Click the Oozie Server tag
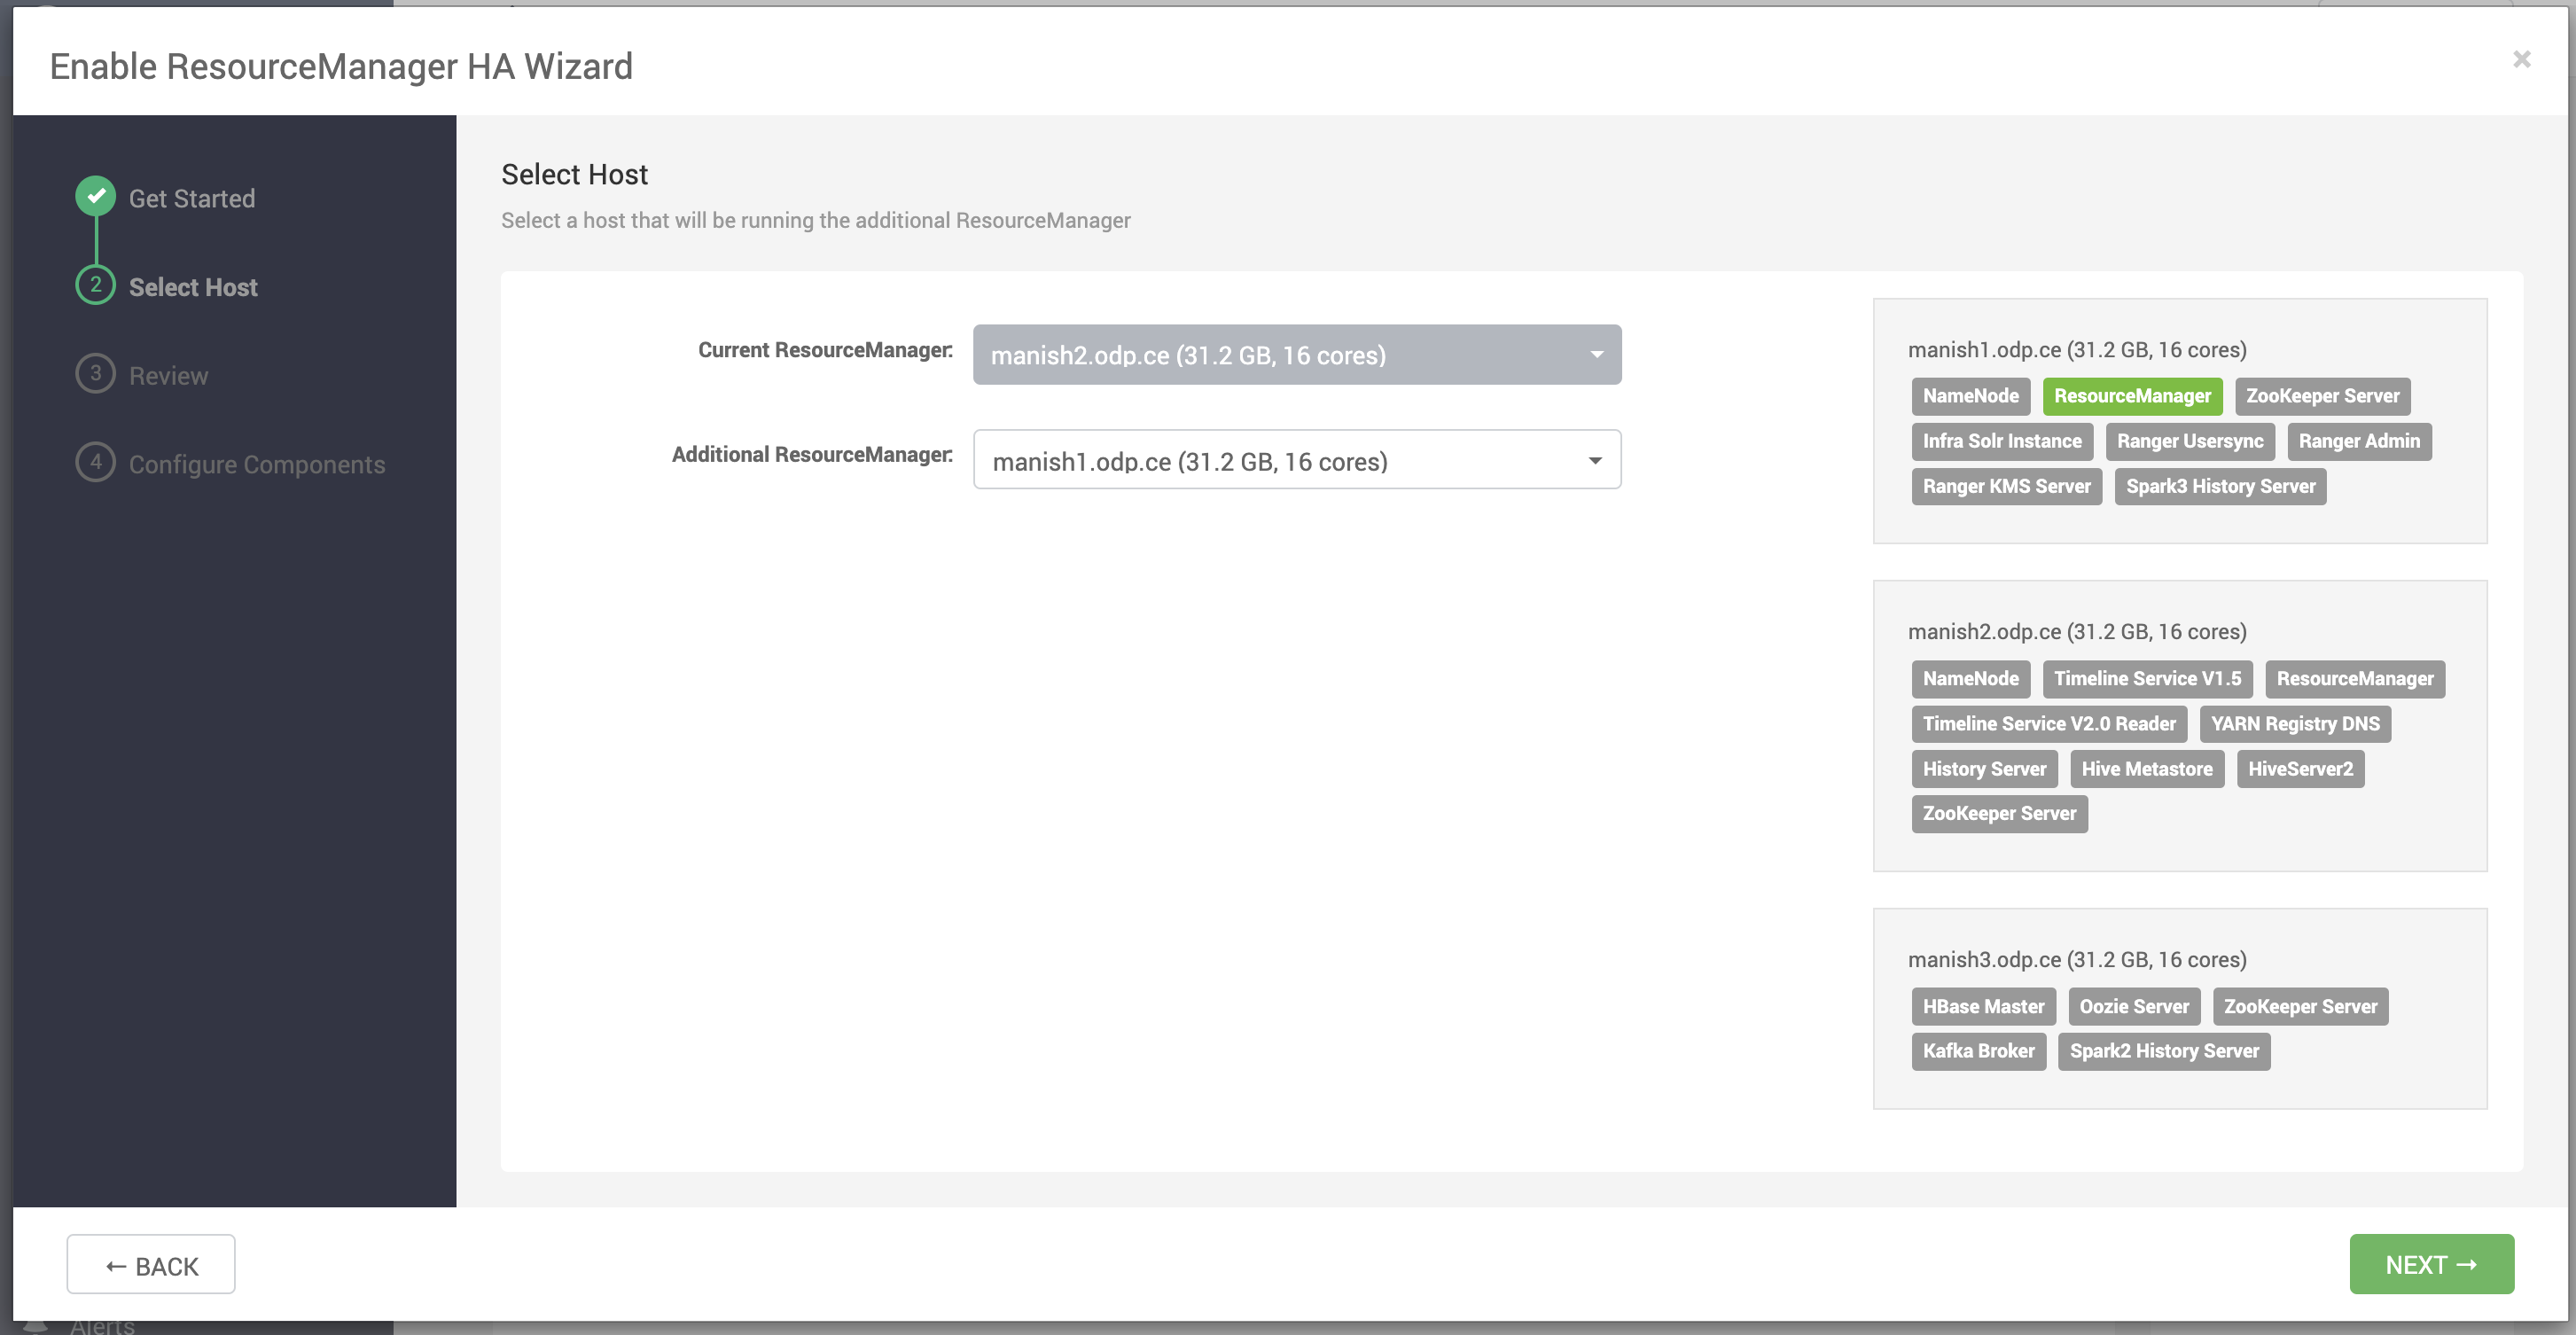Image resolution: width=2576 pixels, height=1335 pixels. pos(2134,1007)
